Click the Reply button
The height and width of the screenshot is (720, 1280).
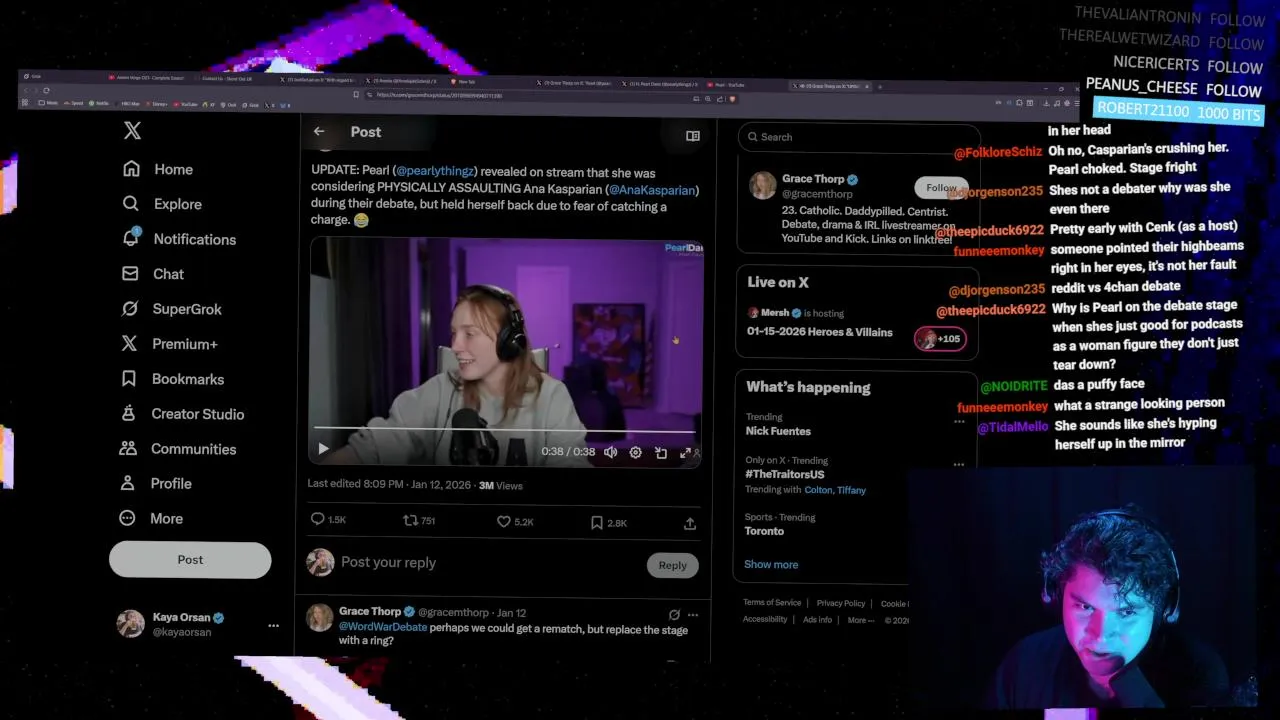[673, 565]
